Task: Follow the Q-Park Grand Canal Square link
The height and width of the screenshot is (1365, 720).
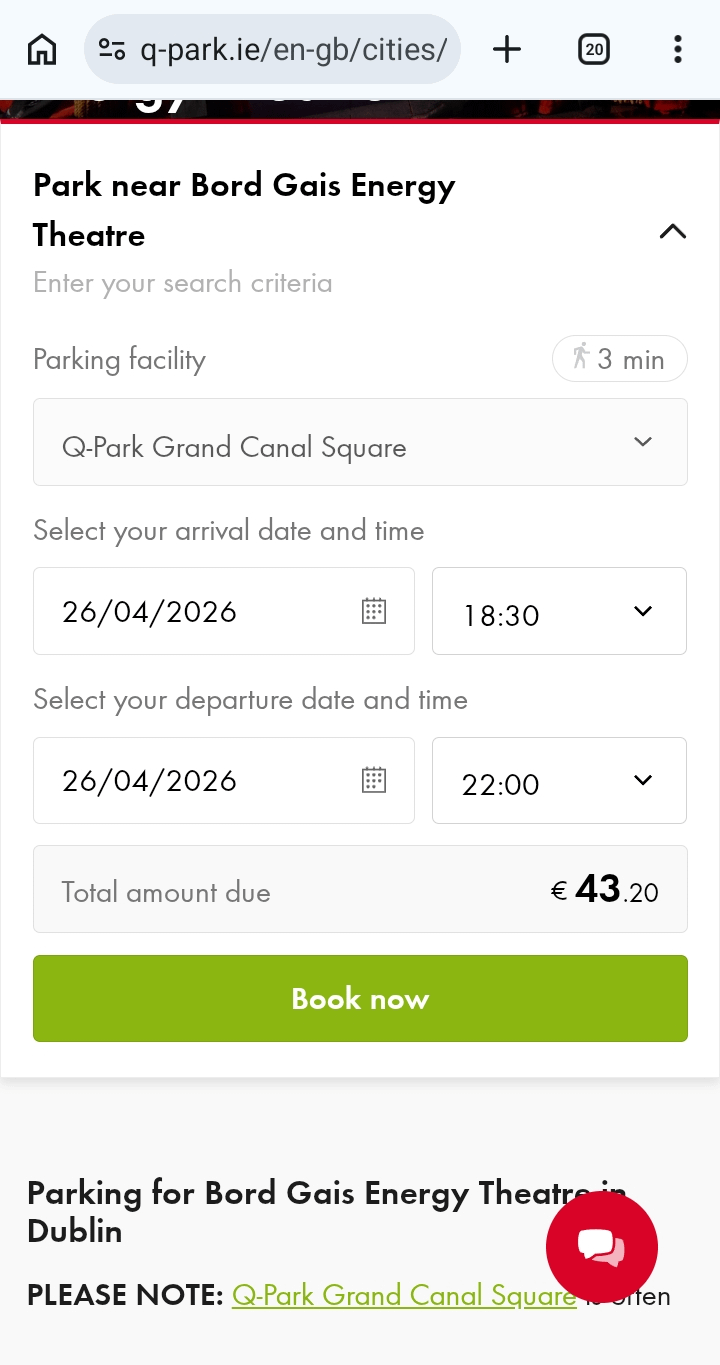Action: 404,1295
